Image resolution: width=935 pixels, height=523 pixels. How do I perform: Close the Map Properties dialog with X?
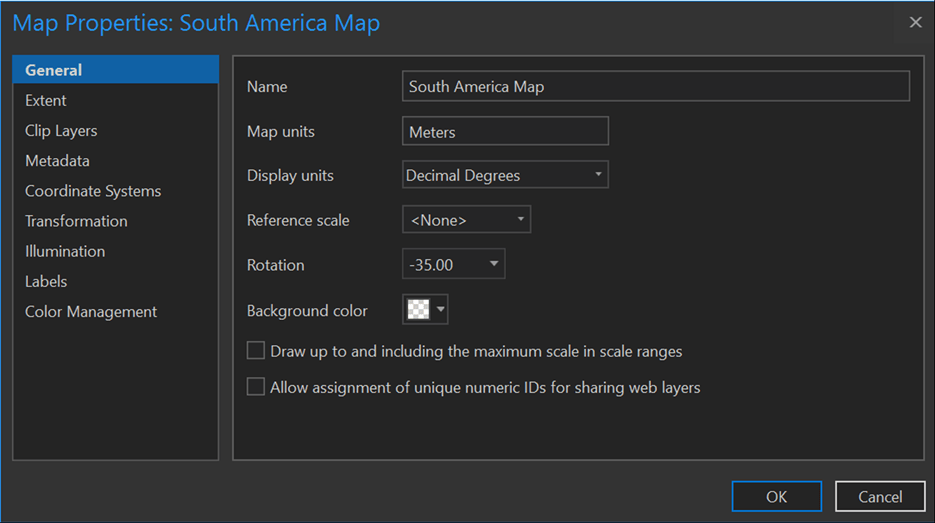click(x=915, y=22)
